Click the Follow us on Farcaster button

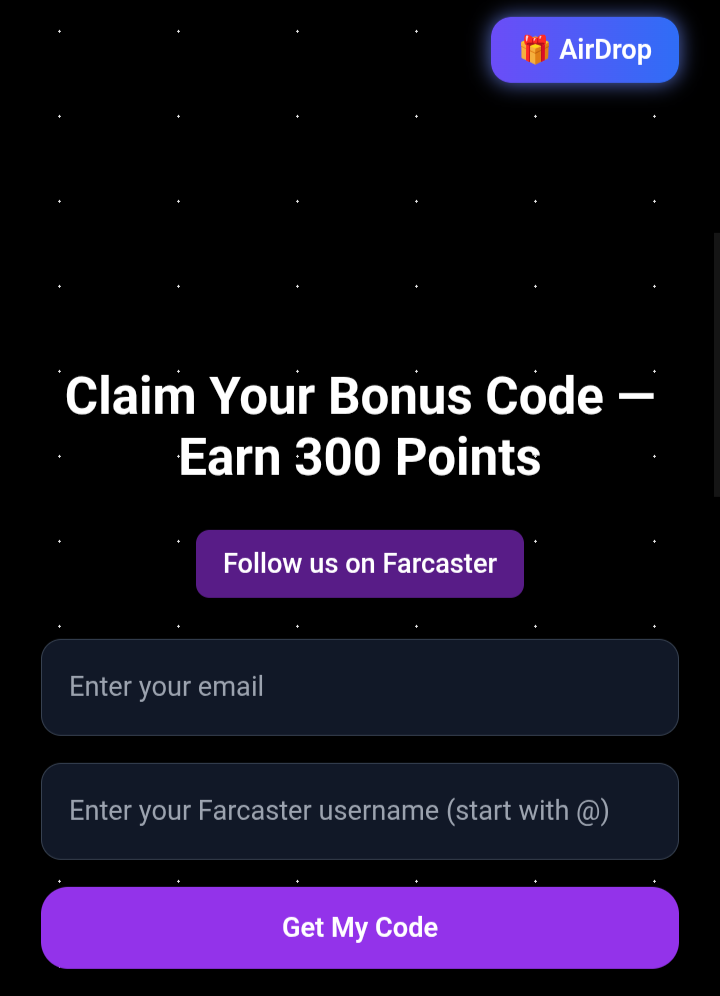pos(360,563)
